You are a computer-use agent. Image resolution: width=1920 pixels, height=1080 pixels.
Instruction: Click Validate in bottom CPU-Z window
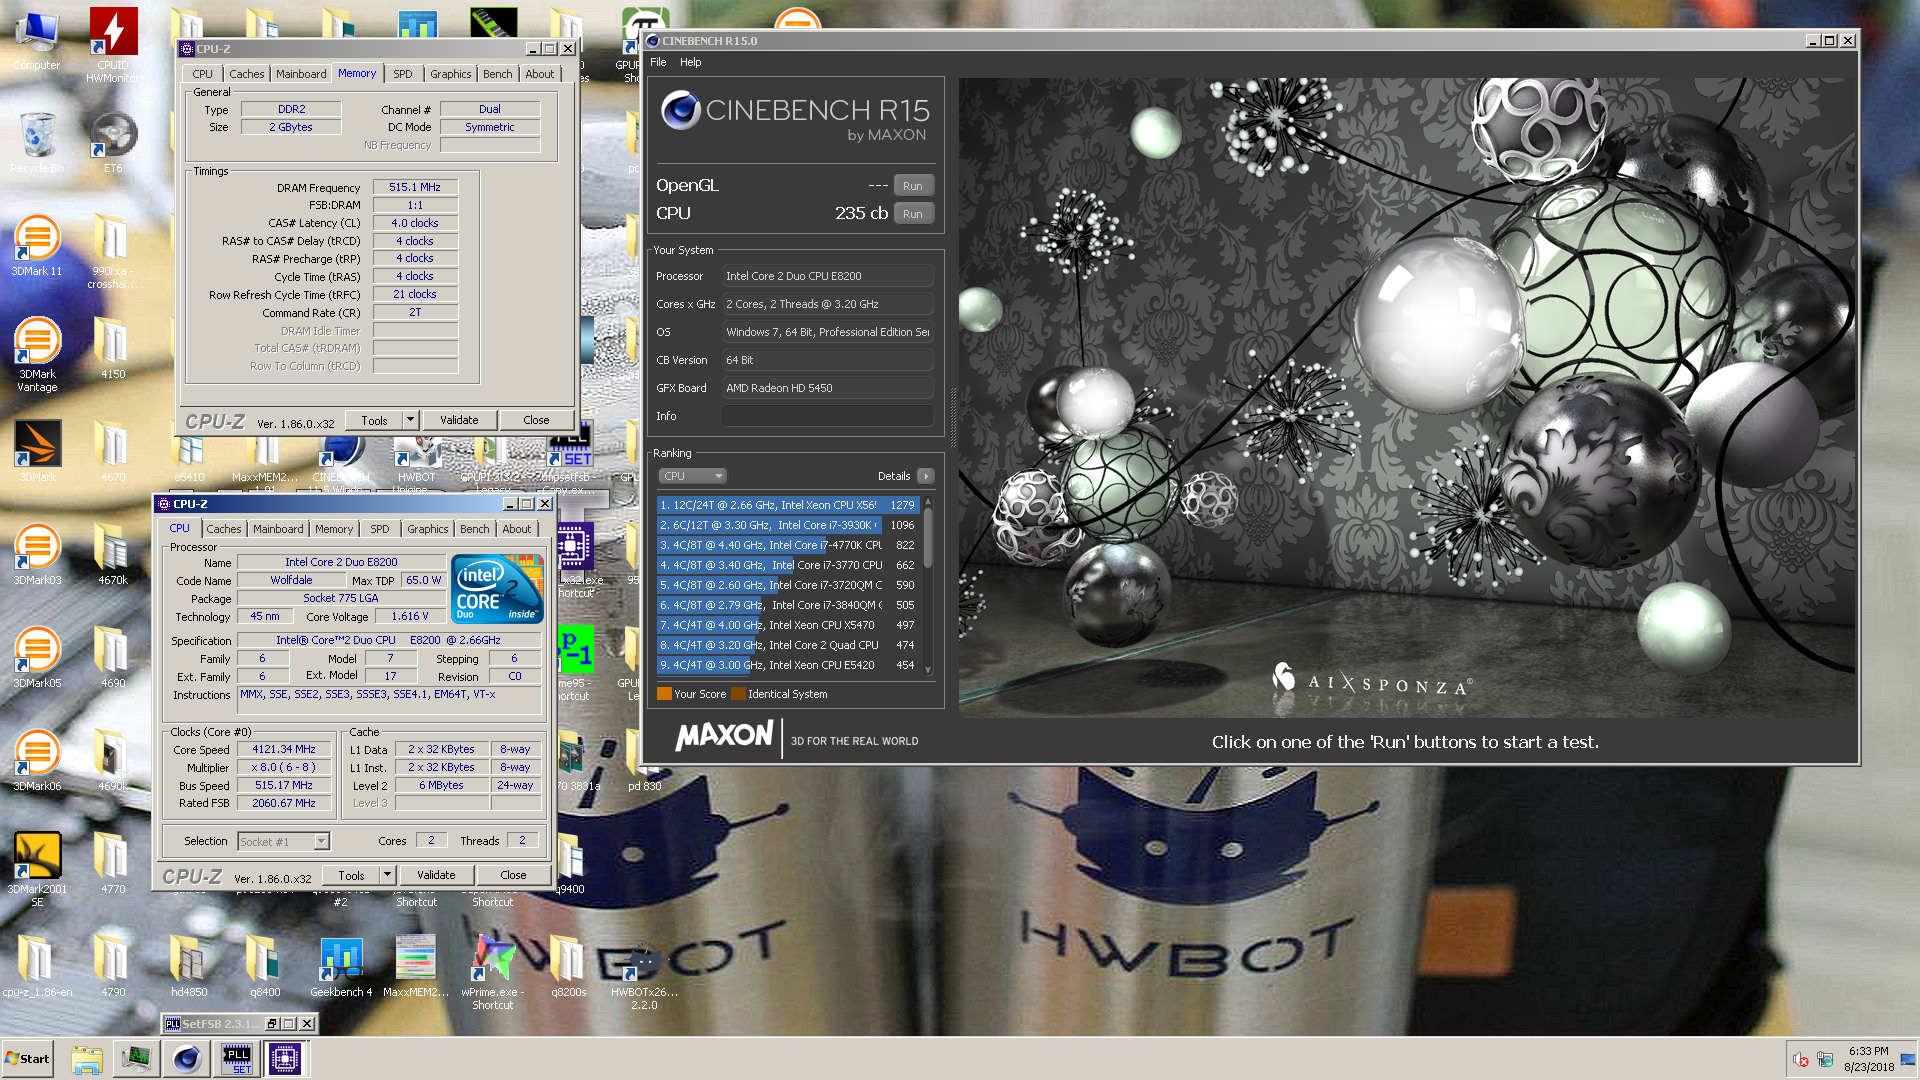pos(436,876)
